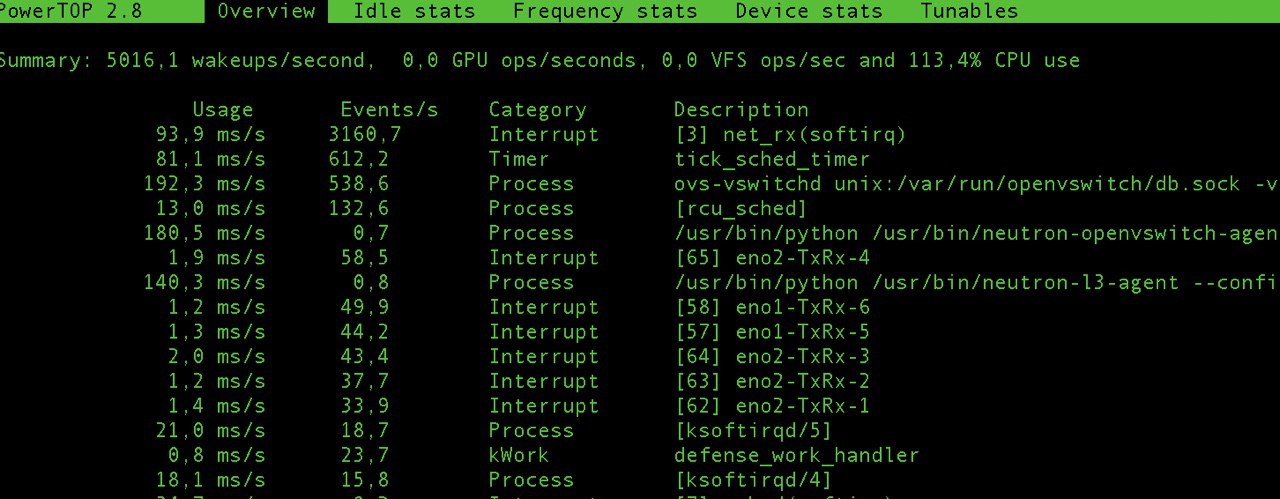This screenshot has height=499, width=1280.
Task: Select the tick_sched_timer row
Action: 772,159
